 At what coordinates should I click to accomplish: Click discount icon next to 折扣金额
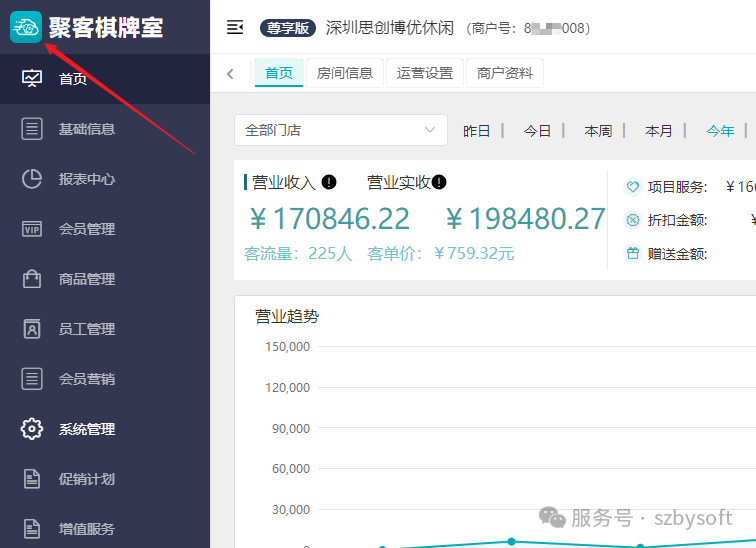click(633, 220)
